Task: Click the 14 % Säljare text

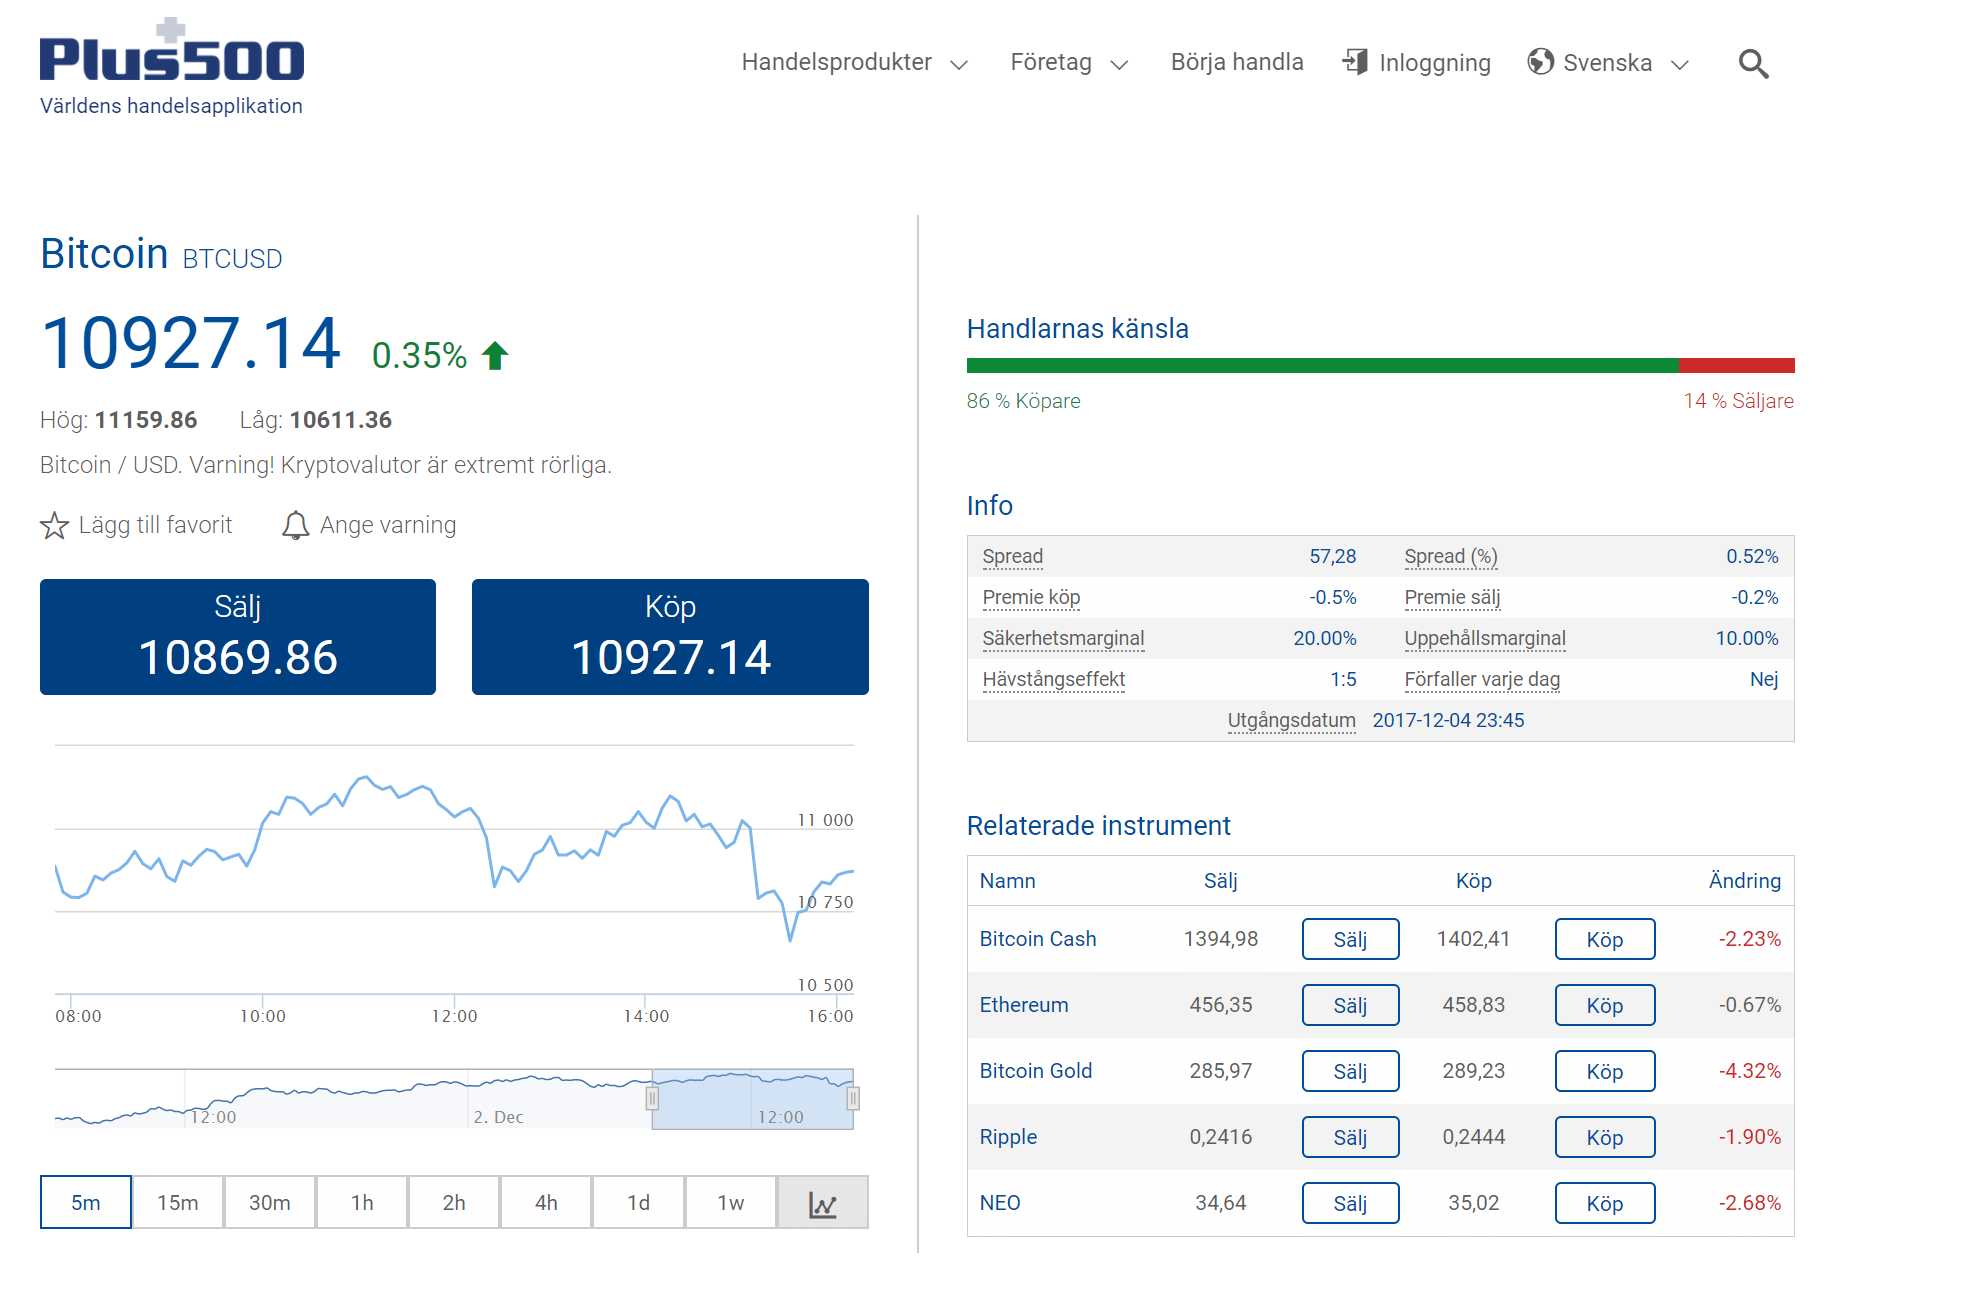Action: point(1738,401)
